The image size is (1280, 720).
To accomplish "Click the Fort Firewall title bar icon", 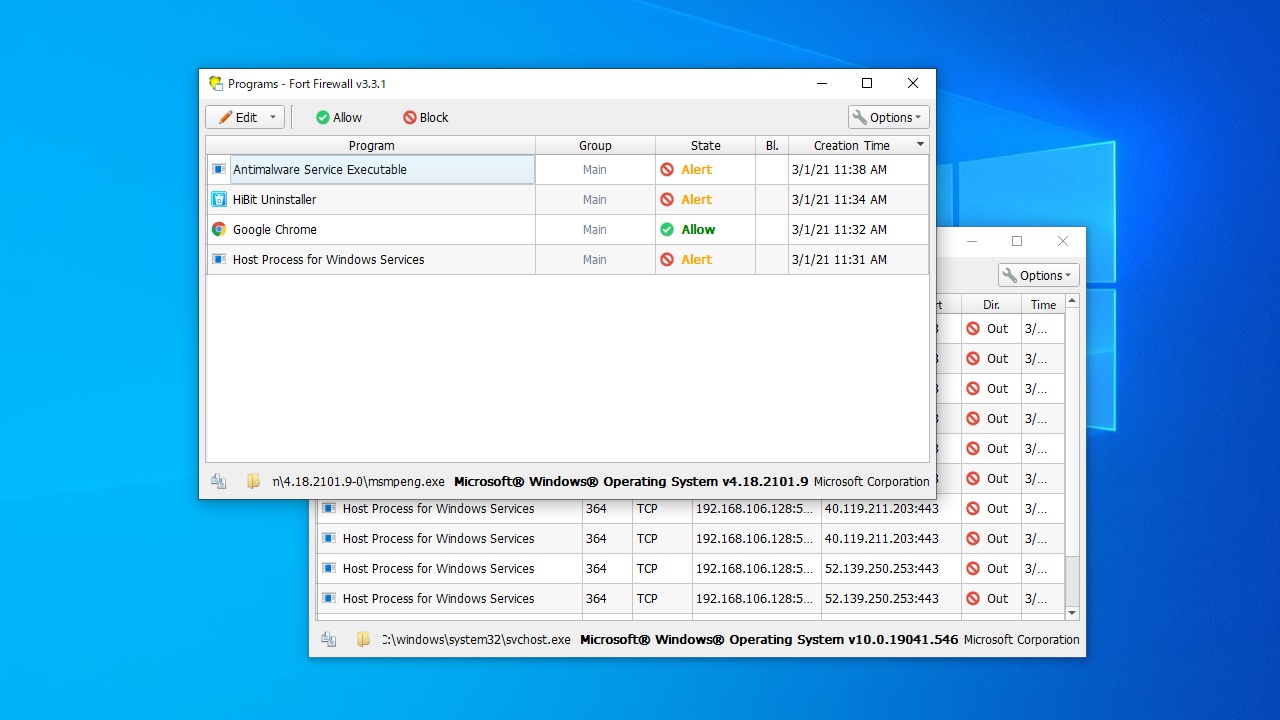I will (x=215, y=83).
